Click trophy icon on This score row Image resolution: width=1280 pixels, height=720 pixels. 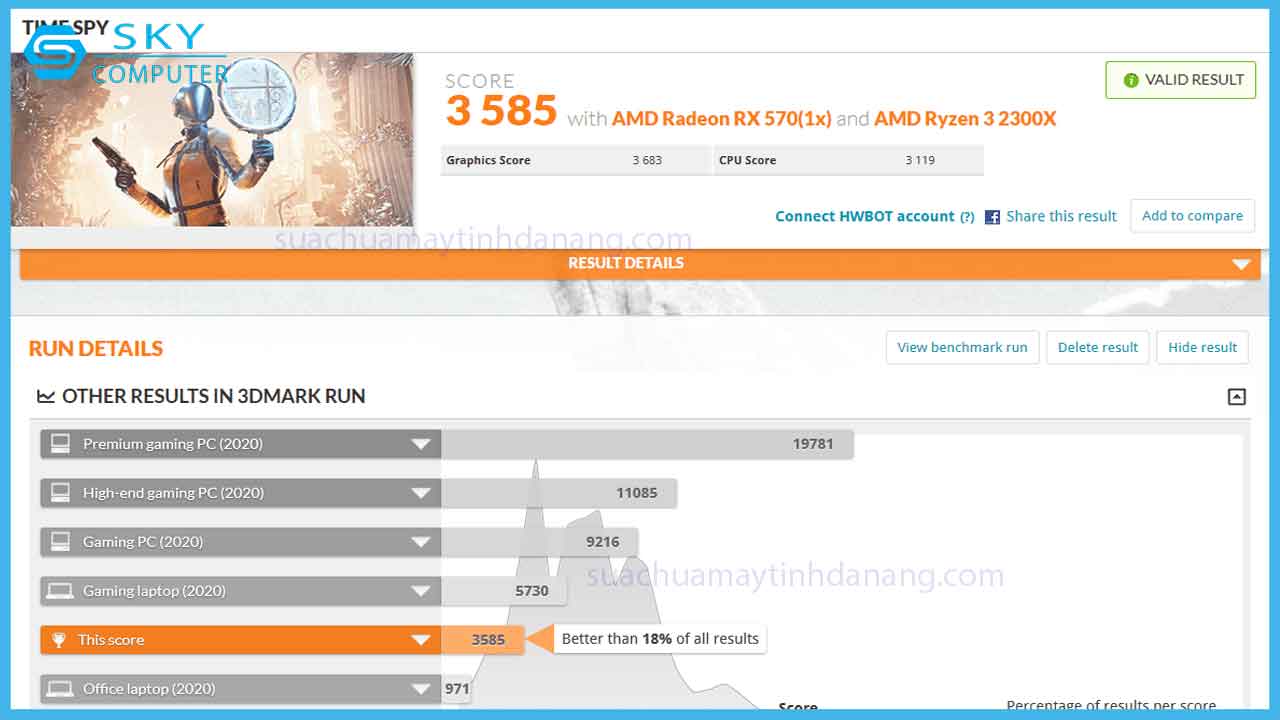59,640
